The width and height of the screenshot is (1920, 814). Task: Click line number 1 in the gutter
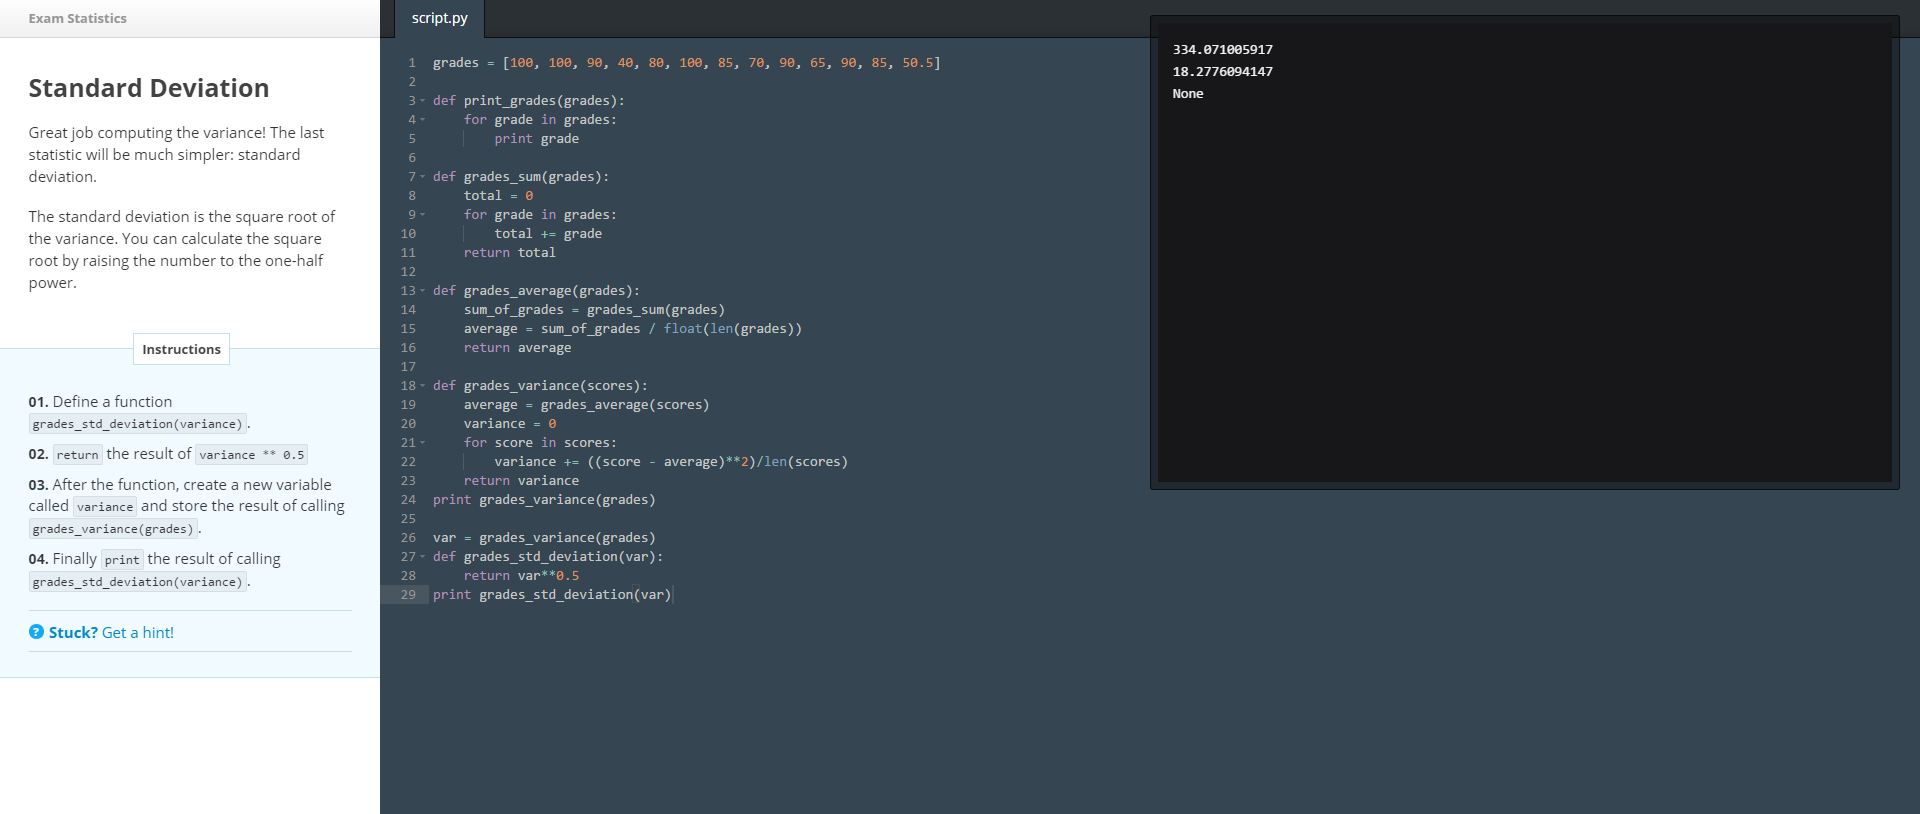coord(411,63)
